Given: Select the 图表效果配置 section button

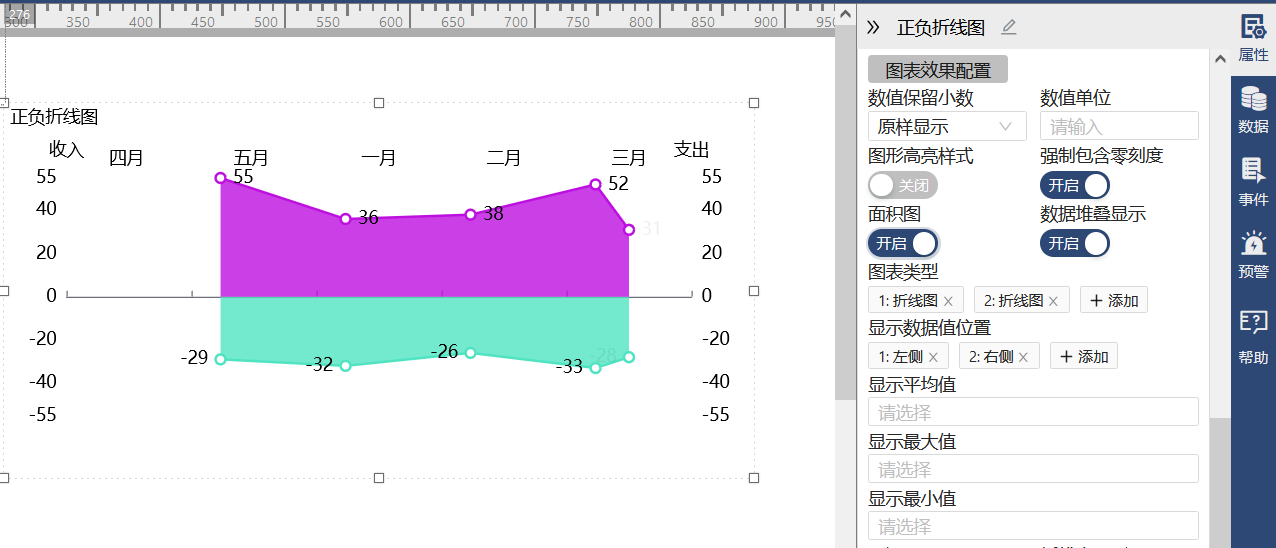Looking at the screenshot, I should click(x=938, y=70).
